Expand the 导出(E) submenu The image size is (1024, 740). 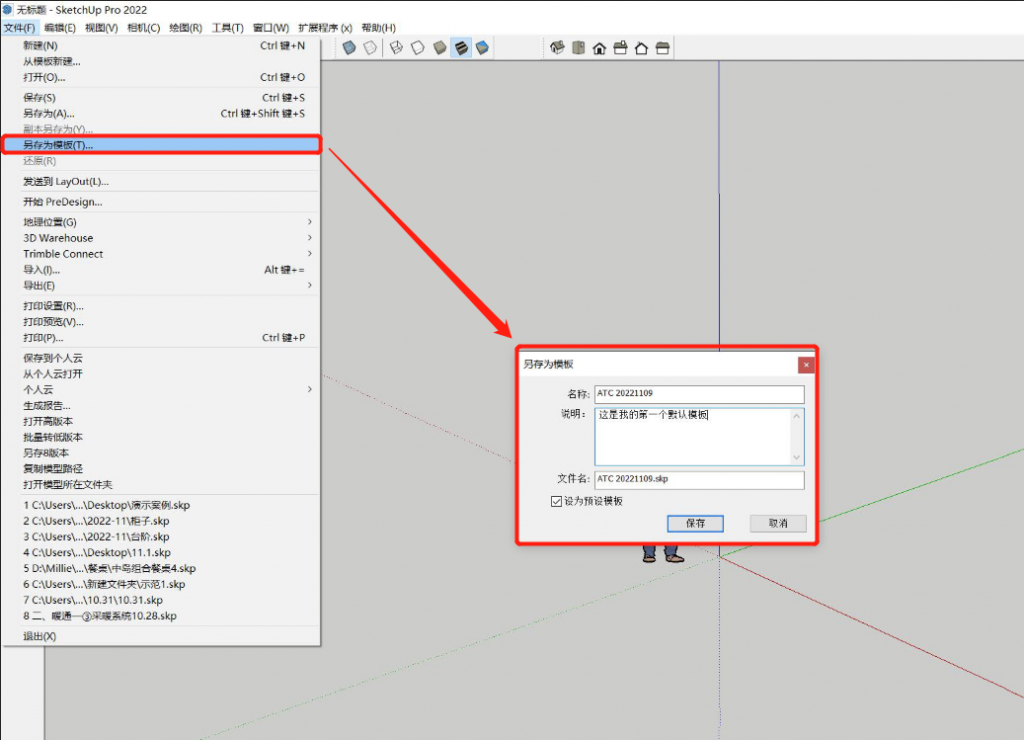tap(170, 285)
